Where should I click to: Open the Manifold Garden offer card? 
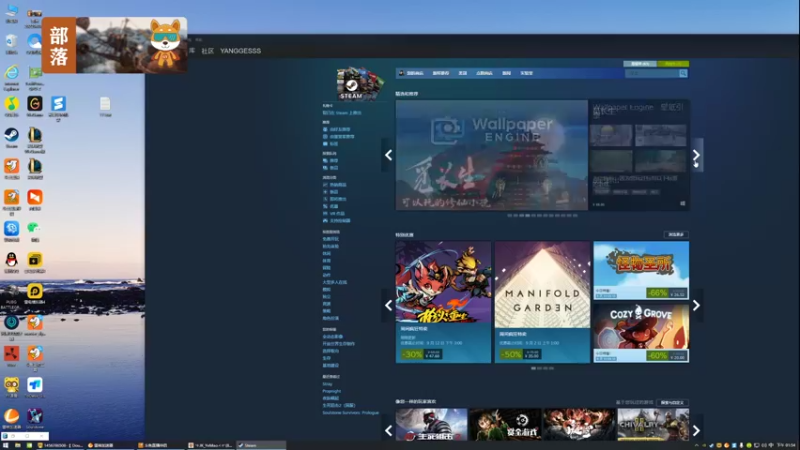(542, 302)
